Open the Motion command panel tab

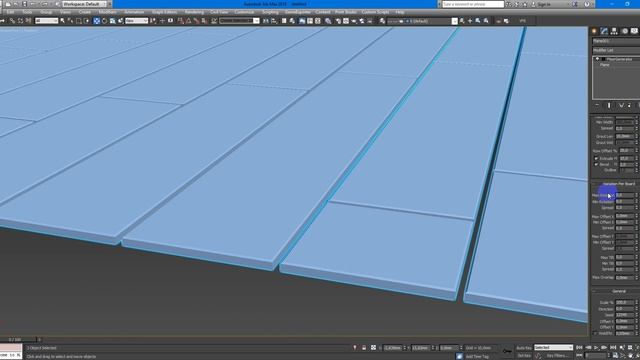[624, 31]
